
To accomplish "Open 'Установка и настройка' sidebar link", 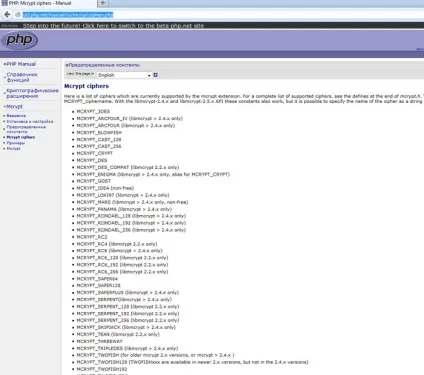I will click(30, 121).
